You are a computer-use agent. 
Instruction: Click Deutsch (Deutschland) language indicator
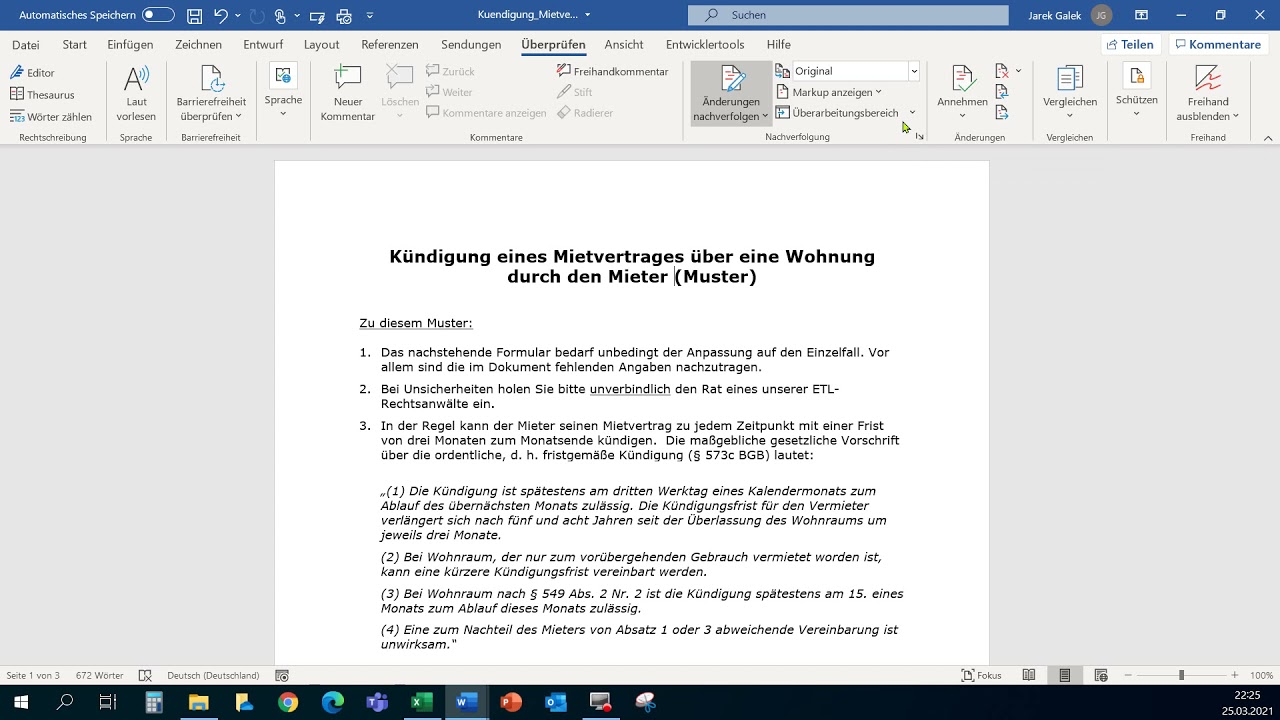[213, 676]
